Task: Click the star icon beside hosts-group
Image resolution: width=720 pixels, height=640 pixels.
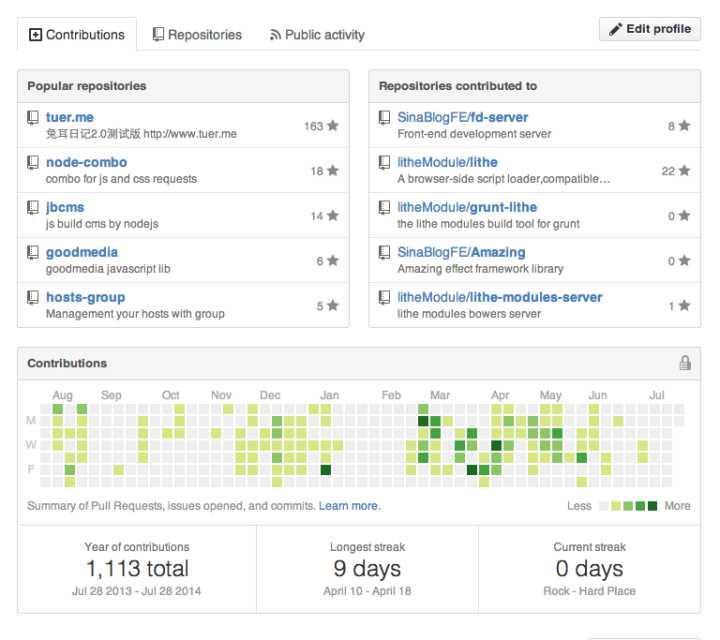Action: click(332, 306)
